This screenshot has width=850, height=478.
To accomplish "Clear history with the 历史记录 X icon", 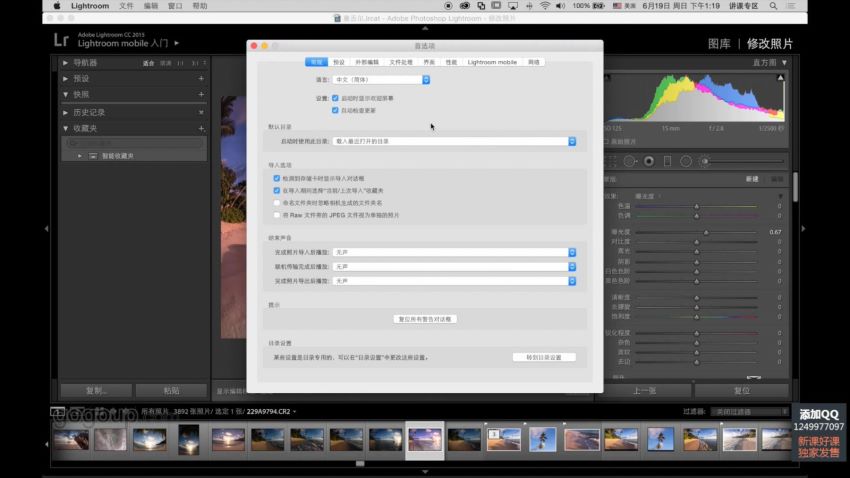I will 201,113.
